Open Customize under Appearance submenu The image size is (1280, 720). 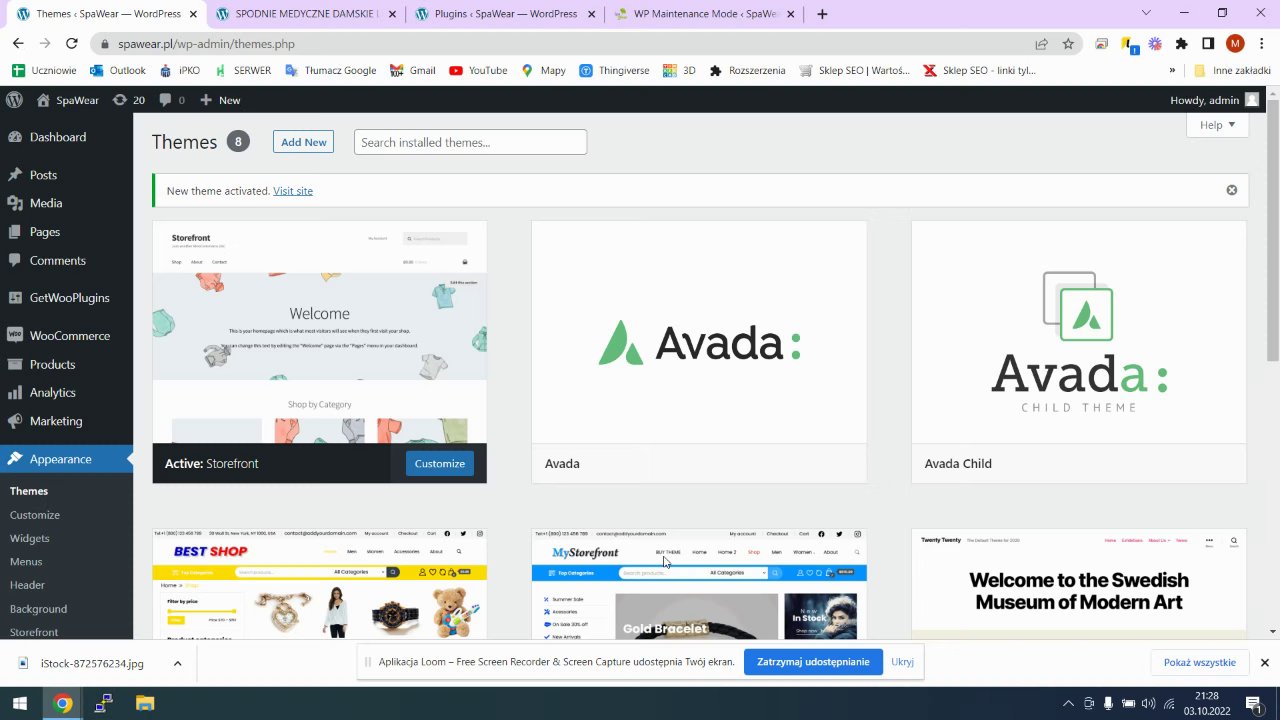click(x=35, y=515)
